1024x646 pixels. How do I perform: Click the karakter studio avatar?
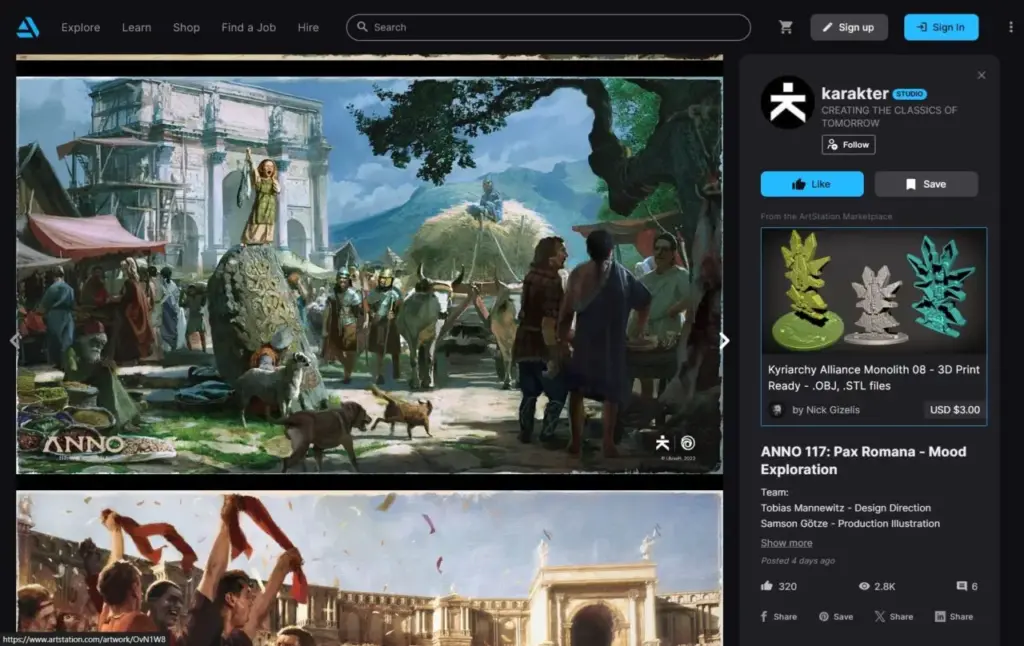coord(786,101)
